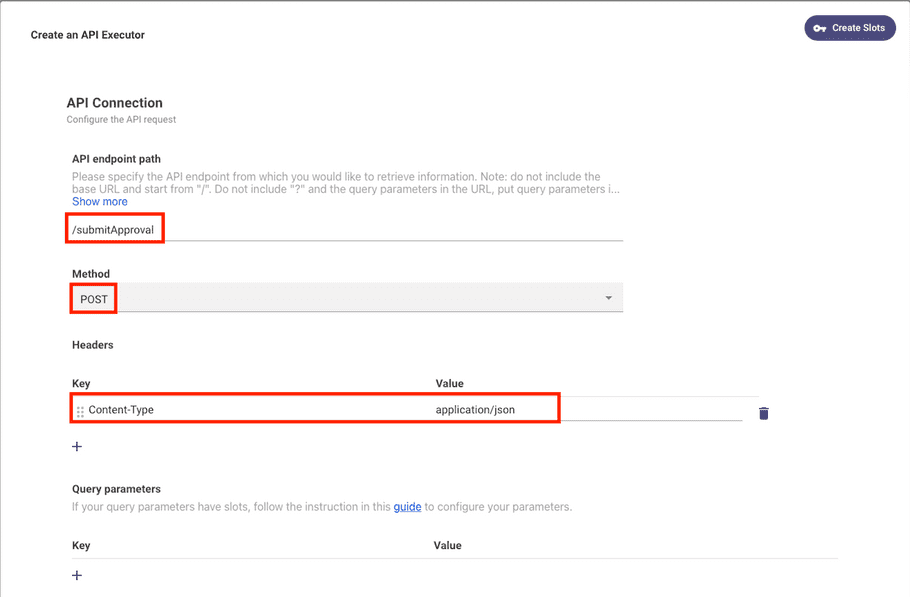Expand description with Show more link
Viewport: 910px width, 597px height.
pyautogui.click(x=100, y=201)
